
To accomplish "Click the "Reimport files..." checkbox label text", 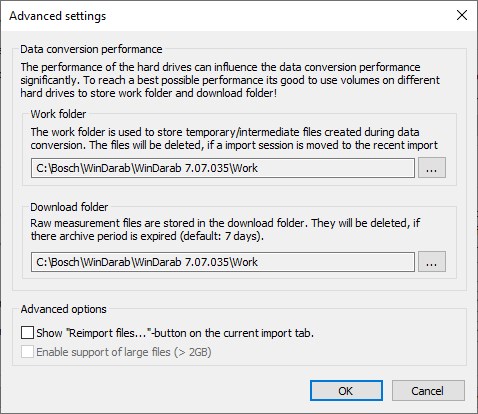I will coord(175,333).
